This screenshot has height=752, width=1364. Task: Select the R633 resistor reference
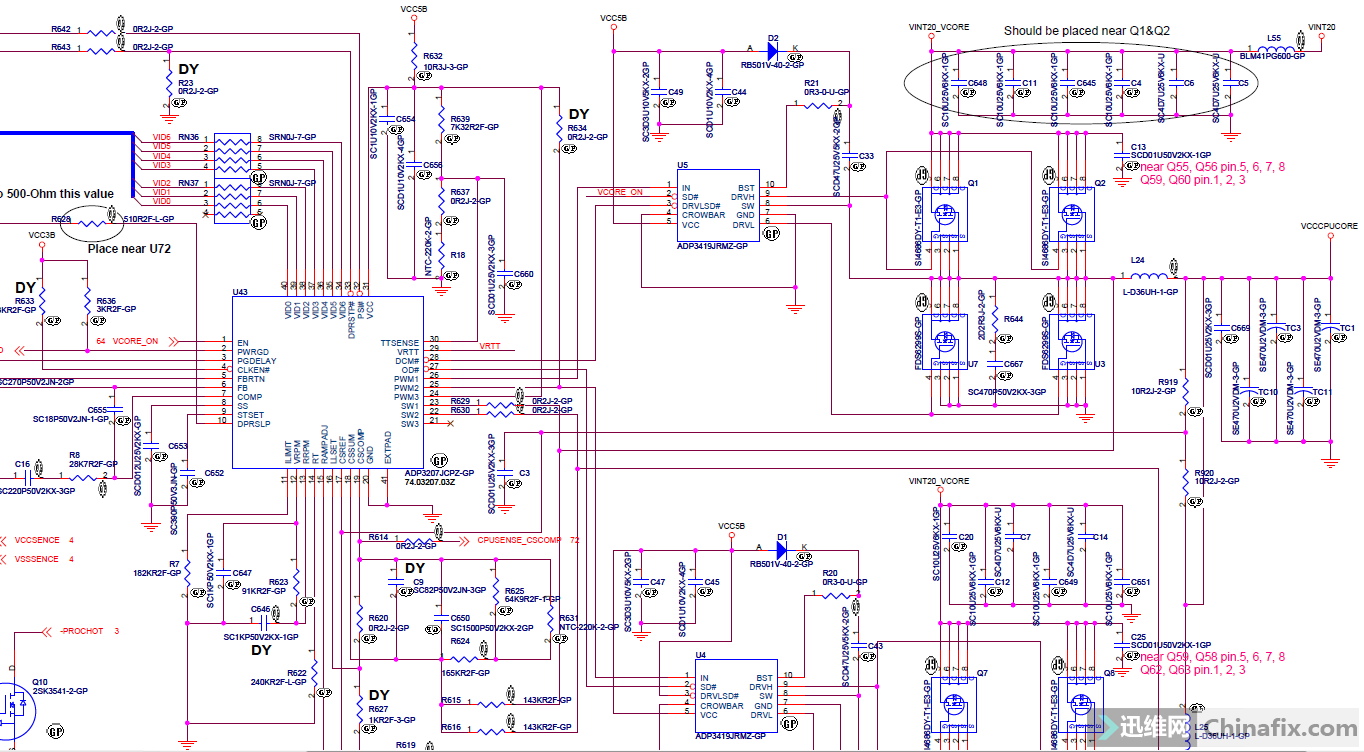(x=24, y=301)
